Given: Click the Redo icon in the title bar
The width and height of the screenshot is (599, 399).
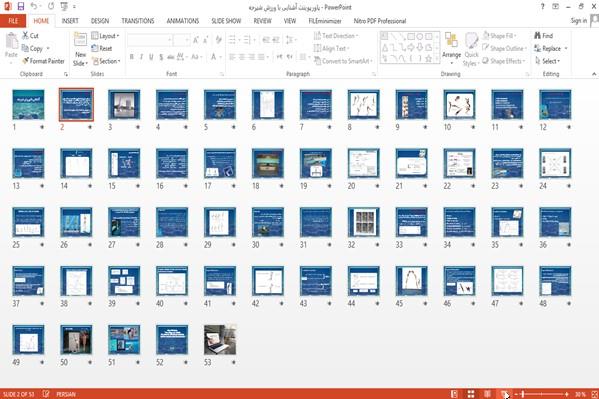Looking at the screenshot, I should 51,6.
